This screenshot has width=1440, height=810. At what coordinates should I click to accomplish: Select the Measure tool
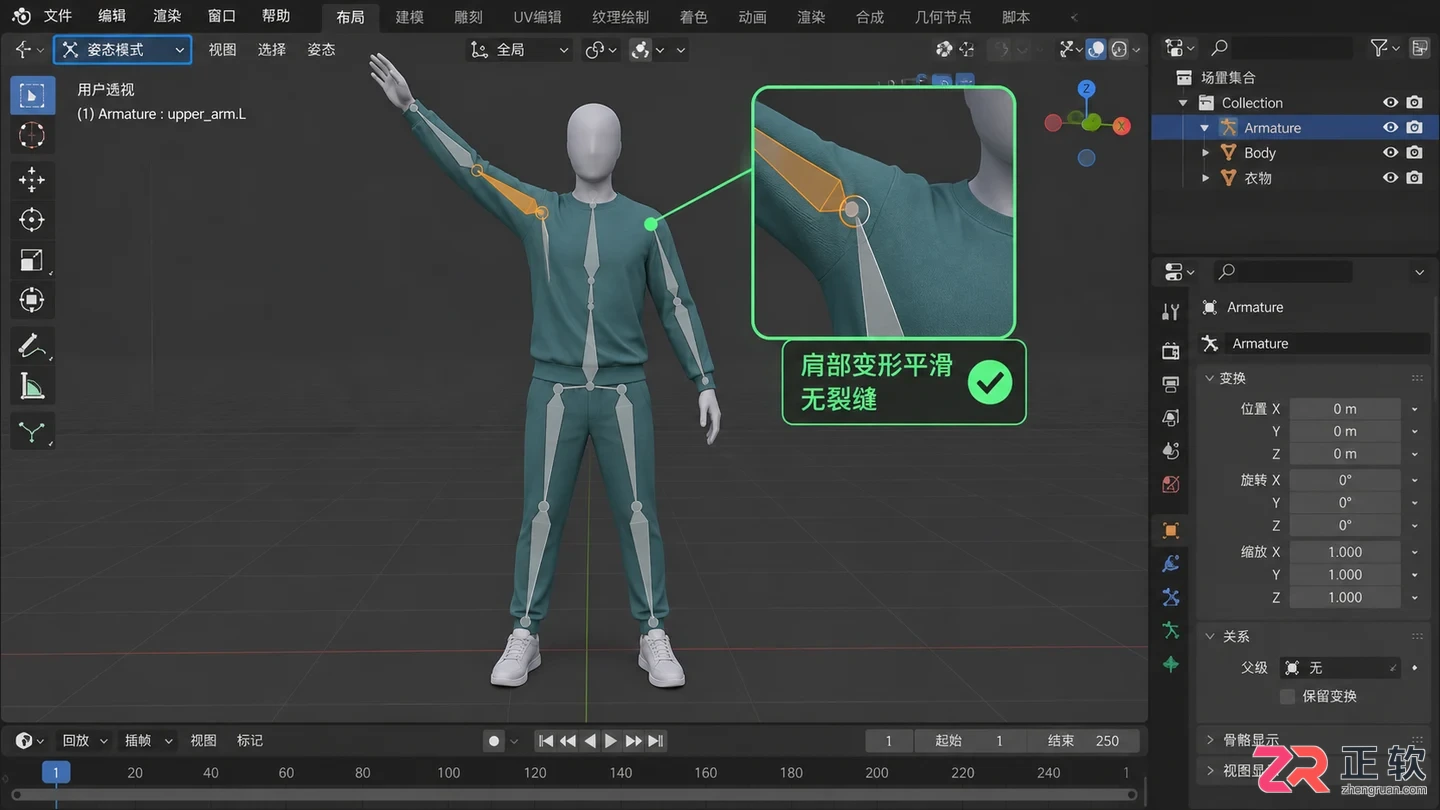(x=32, y=386)
